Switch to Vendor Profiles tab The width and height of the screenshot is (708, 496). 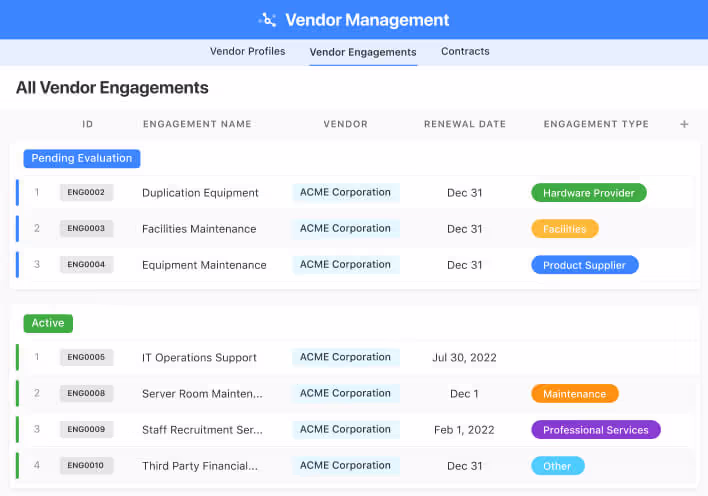247,51
